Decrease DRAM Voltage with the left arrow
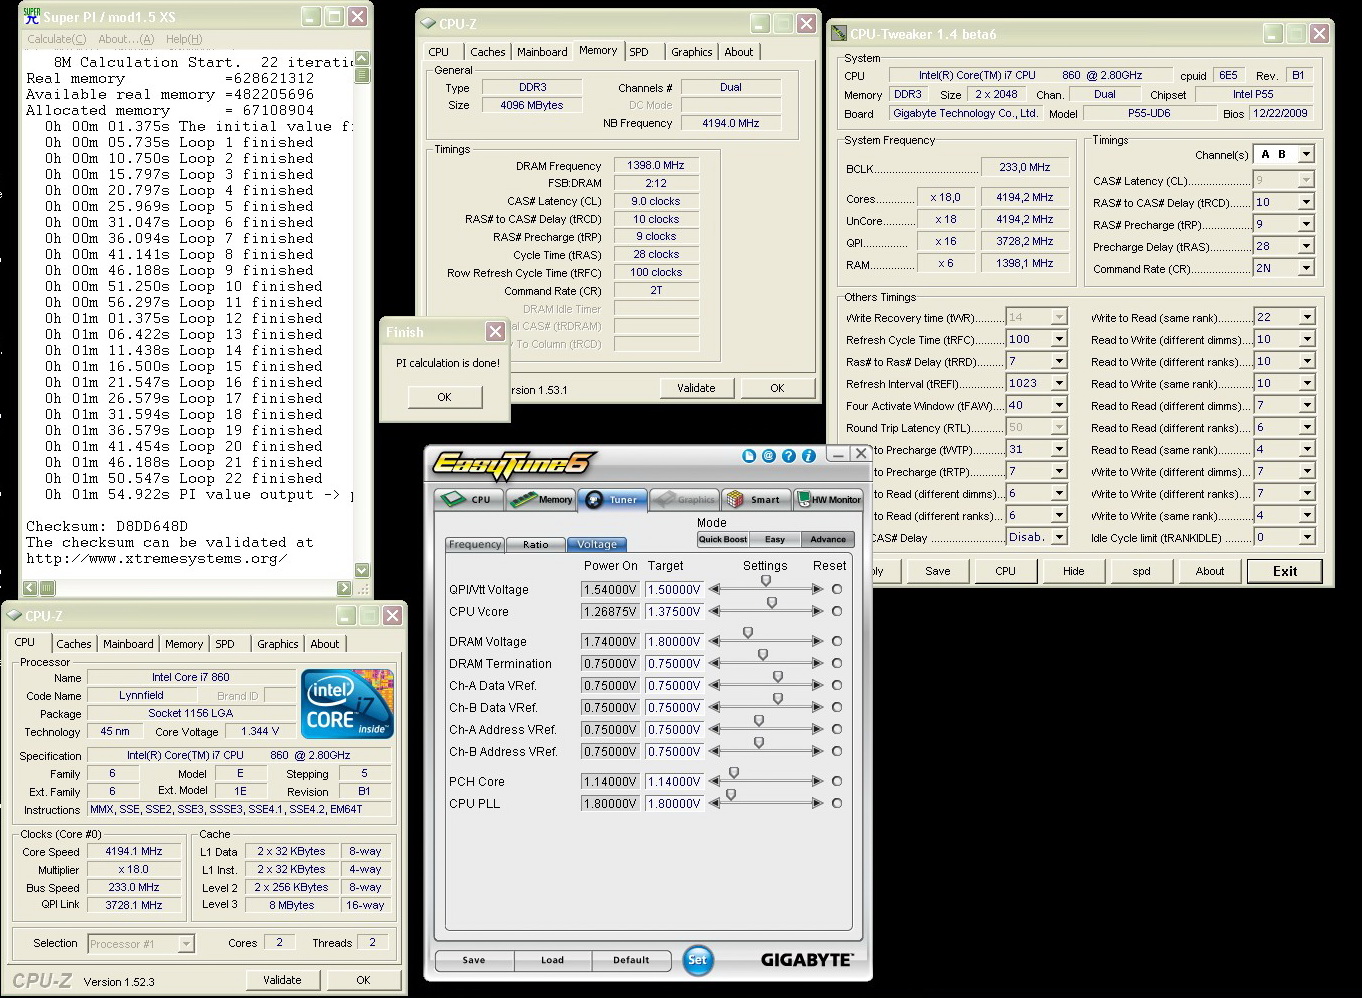 pyautogui.click(x=714, y=642)
